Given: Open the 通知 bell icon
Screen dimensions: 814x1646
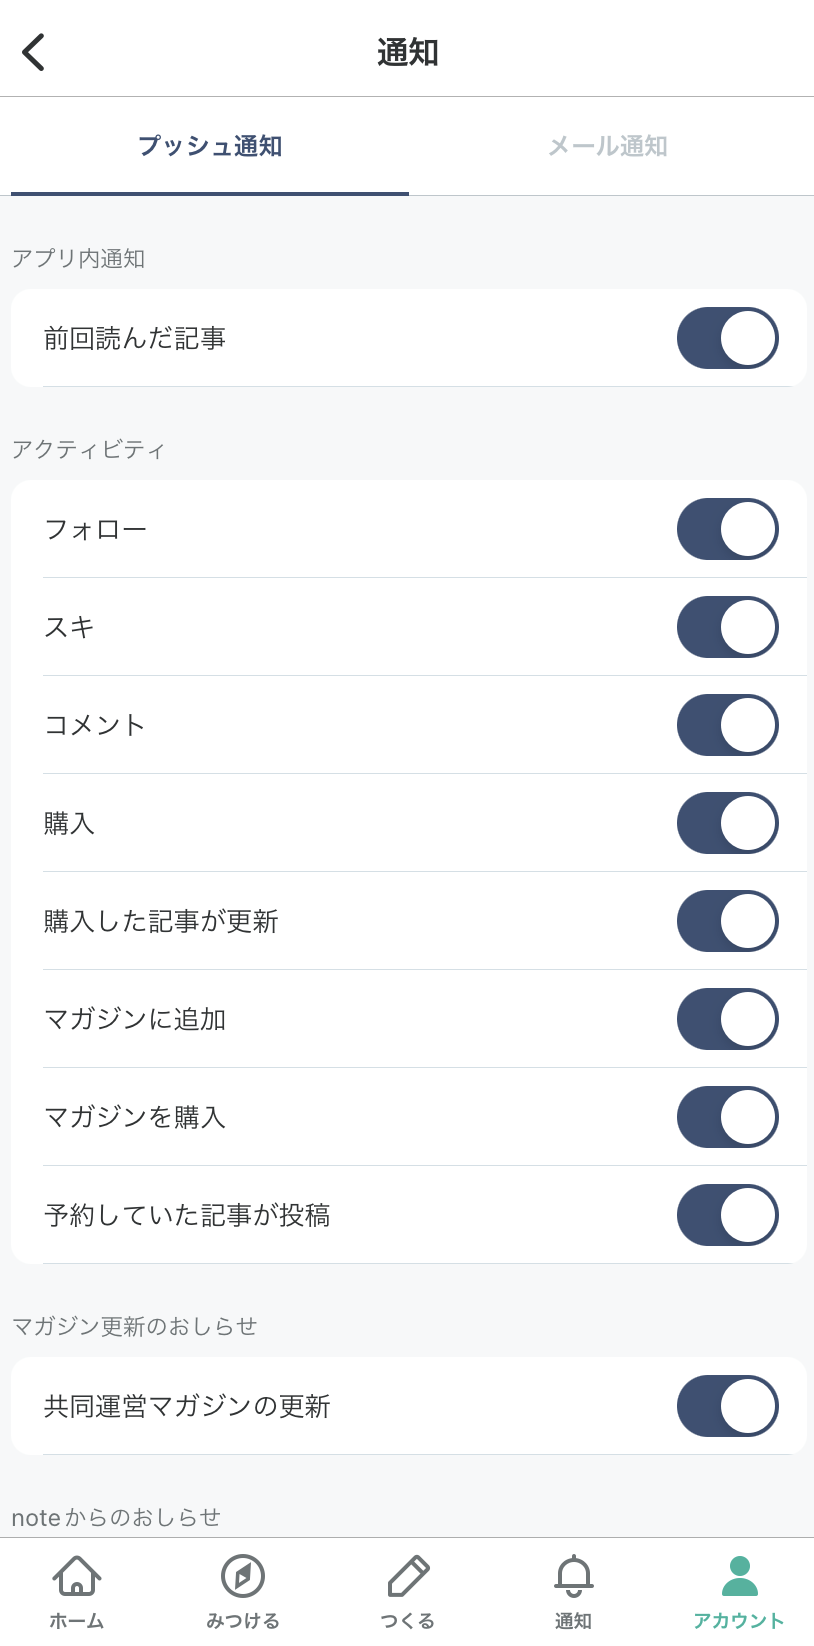Looking at the screenshot, I should coord(573,1576).
